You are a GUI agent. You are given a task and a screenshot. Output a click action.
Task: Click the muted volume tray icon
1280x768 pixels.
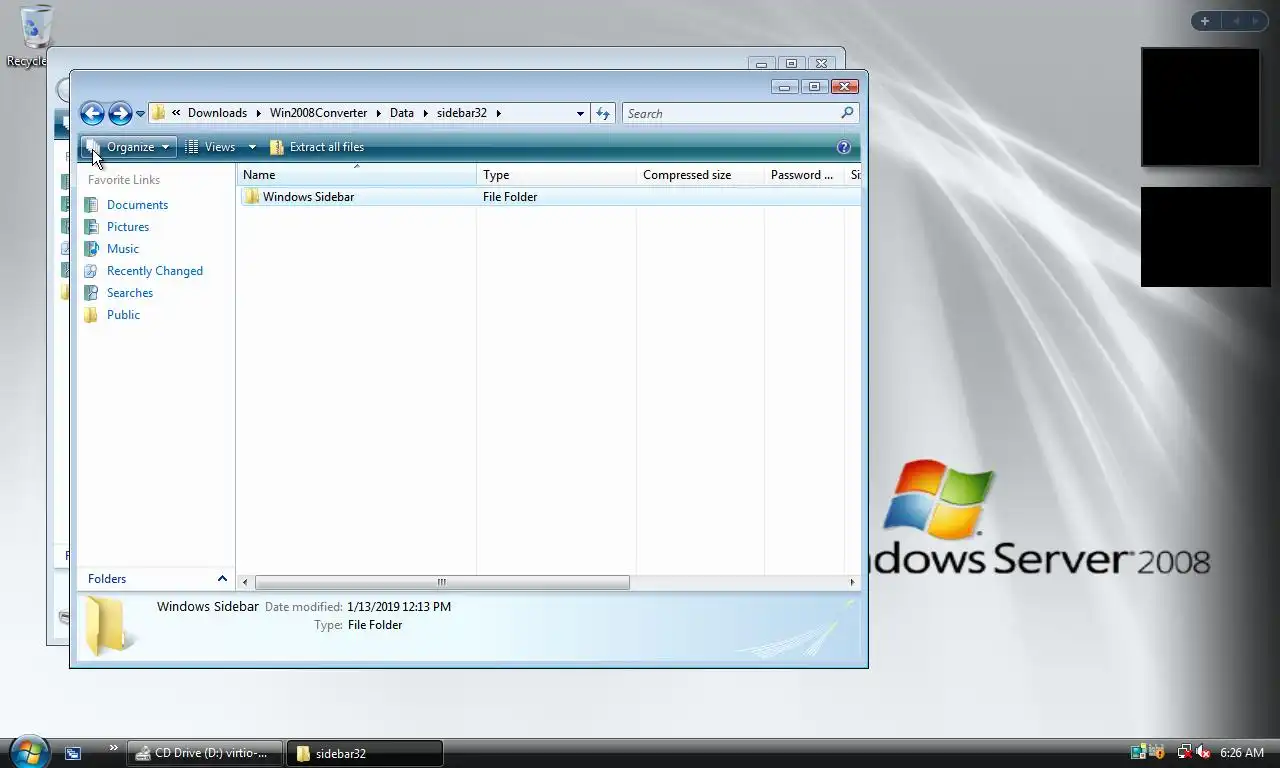coord(1203,752)
